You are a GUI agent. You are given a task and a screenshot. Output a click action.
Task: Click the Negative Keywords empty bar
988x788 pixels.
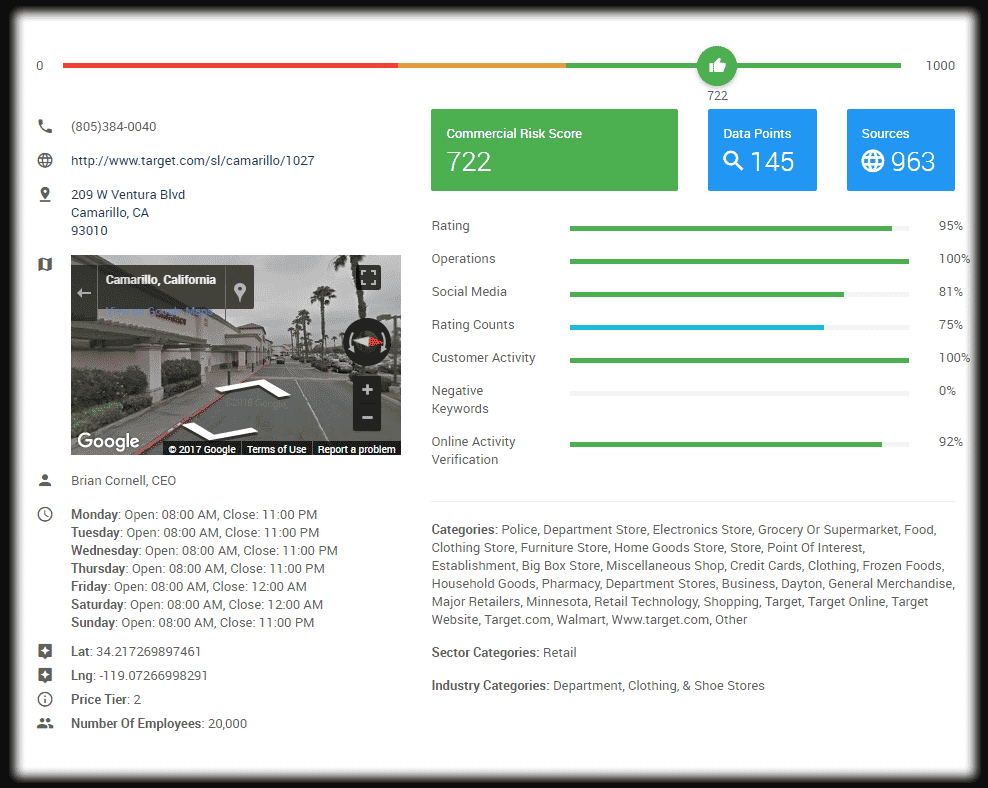[x=739, y=393]
